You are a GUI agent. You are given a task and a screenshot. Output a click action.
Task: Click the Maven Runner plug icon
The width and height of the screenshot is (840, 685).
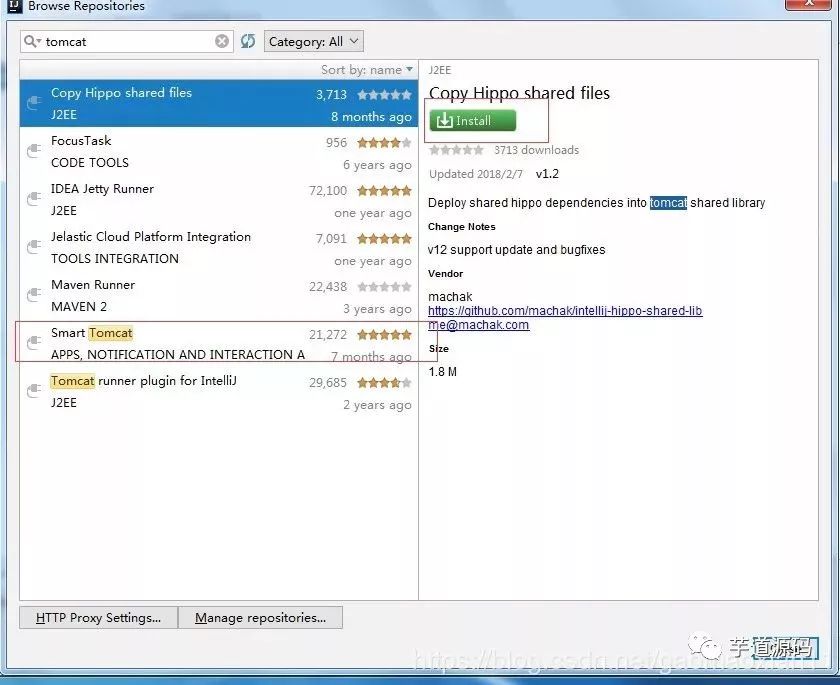click(x=34, y=294)
